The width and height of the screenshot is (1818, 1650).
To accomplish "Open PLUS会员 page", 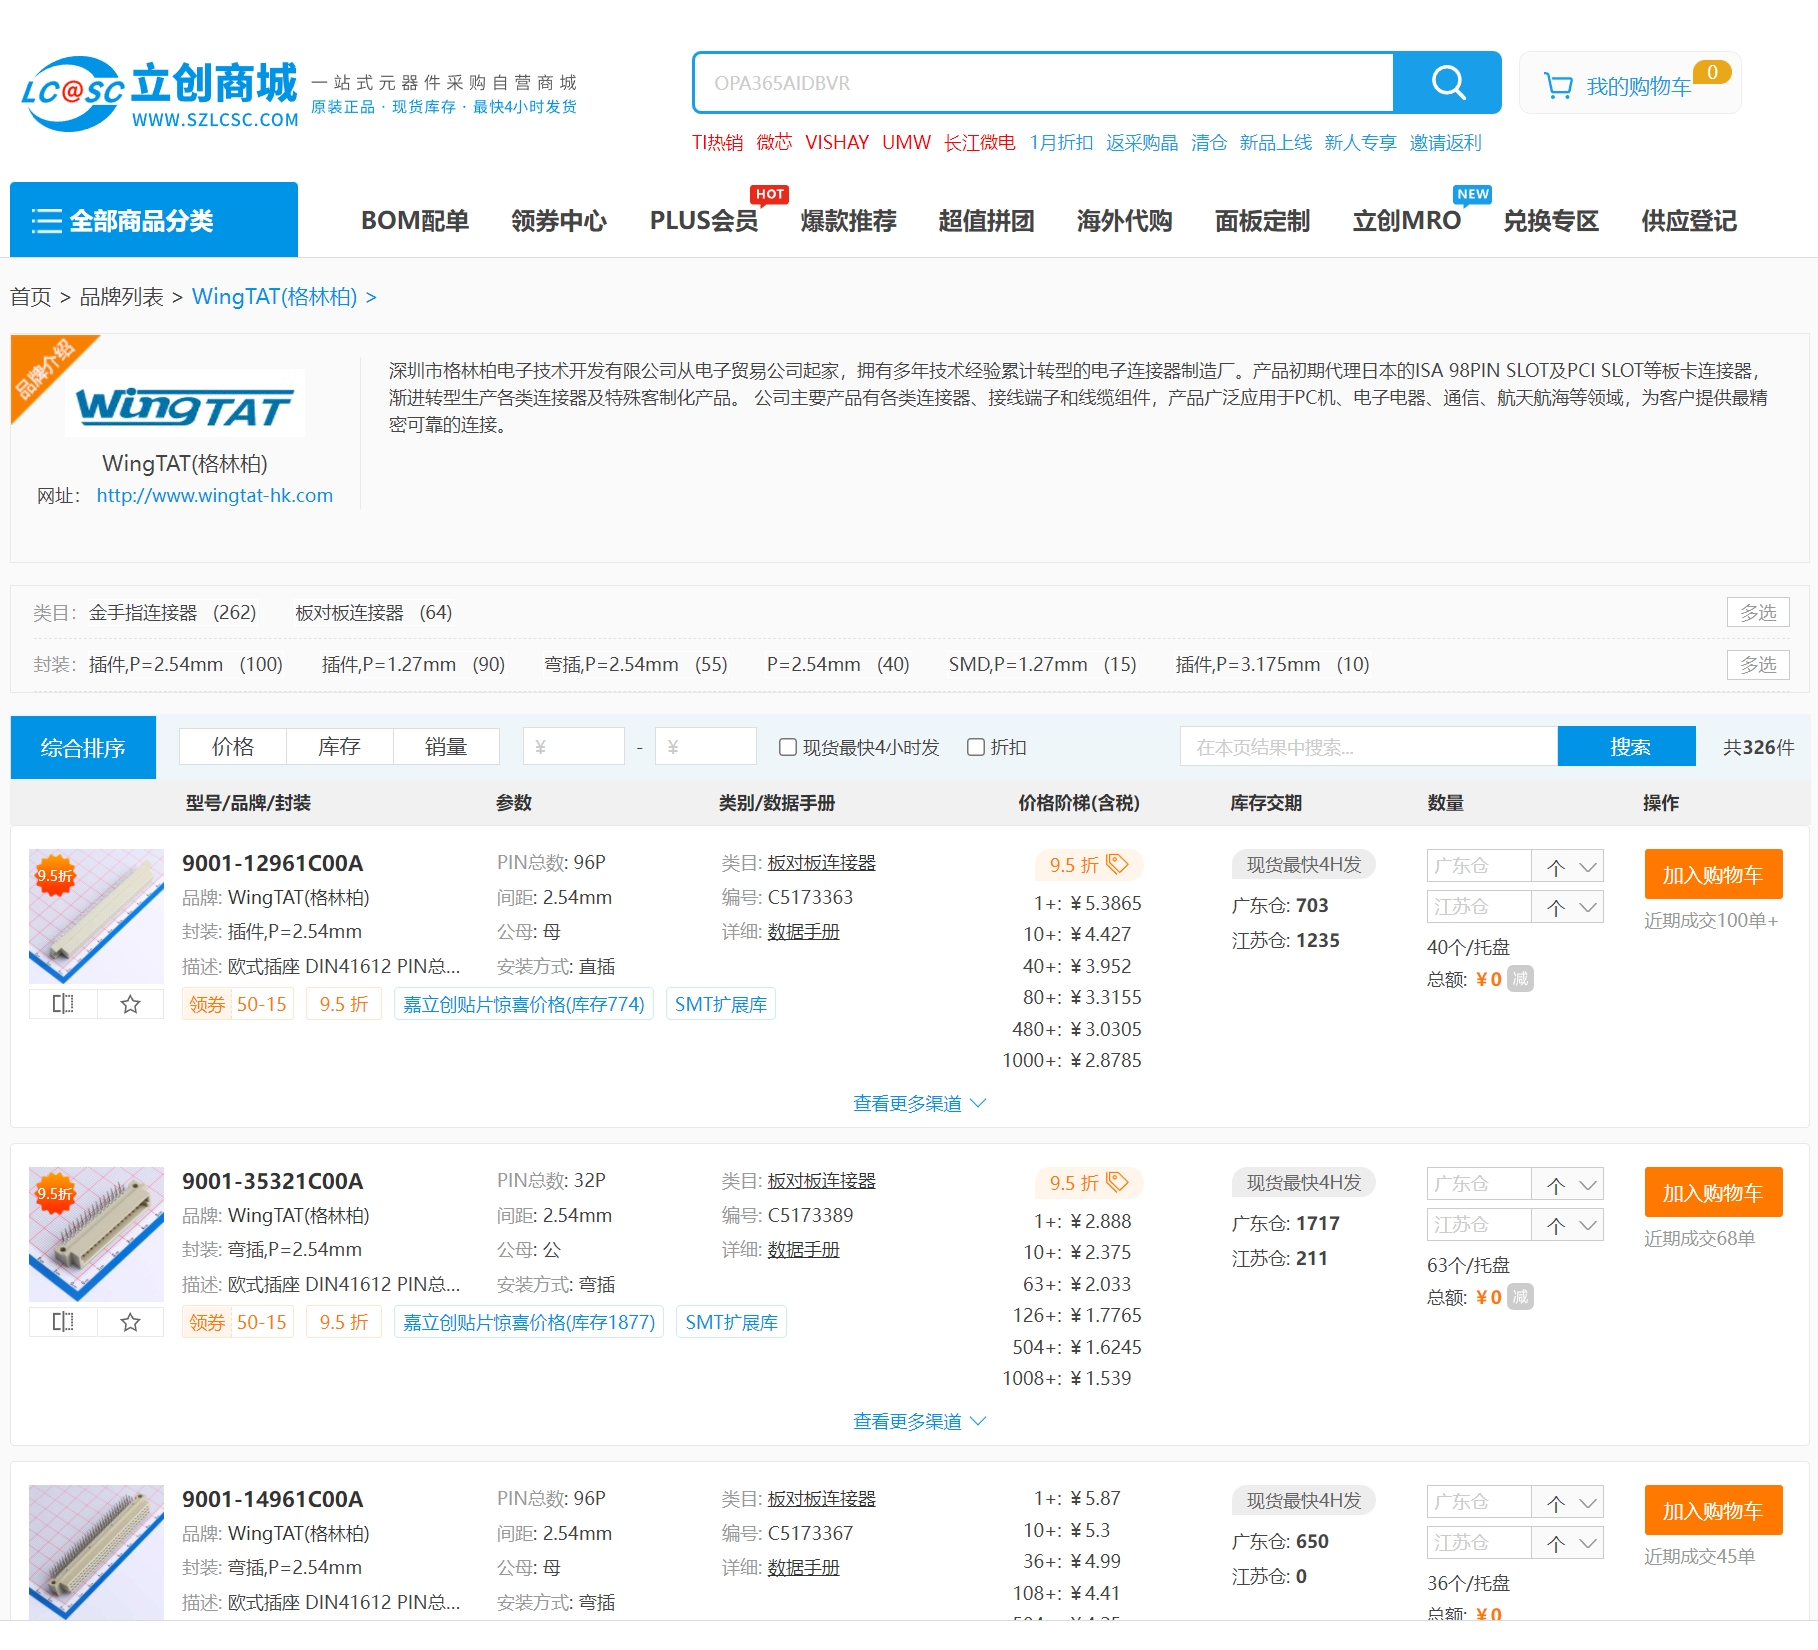I will pos(704,220).
